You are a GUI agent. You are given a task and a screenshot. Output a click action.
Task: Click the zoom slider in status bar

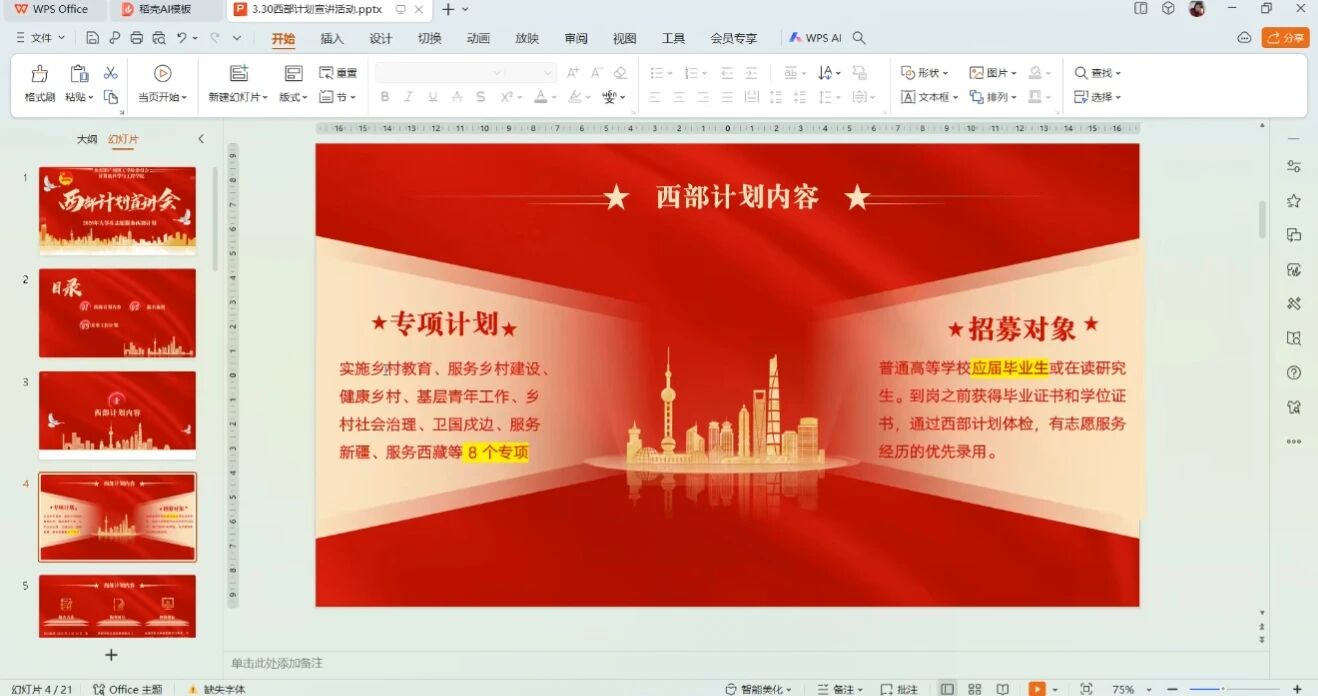point(1223,689)
